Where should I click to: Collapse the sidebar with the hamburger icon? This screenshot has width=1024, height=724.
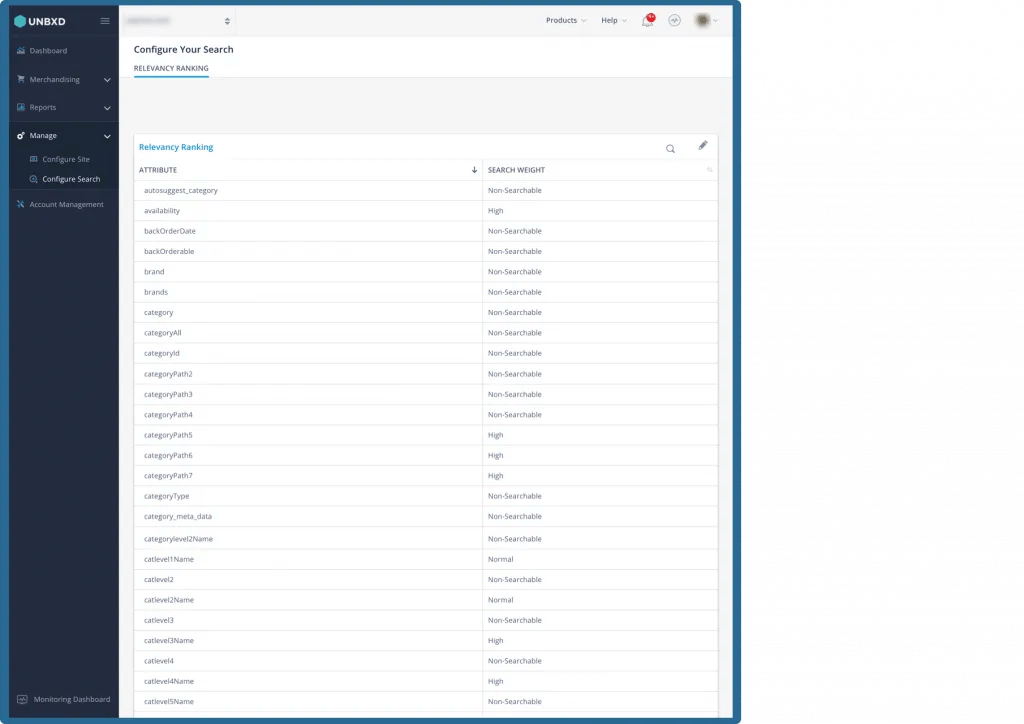tap(104, 21)
